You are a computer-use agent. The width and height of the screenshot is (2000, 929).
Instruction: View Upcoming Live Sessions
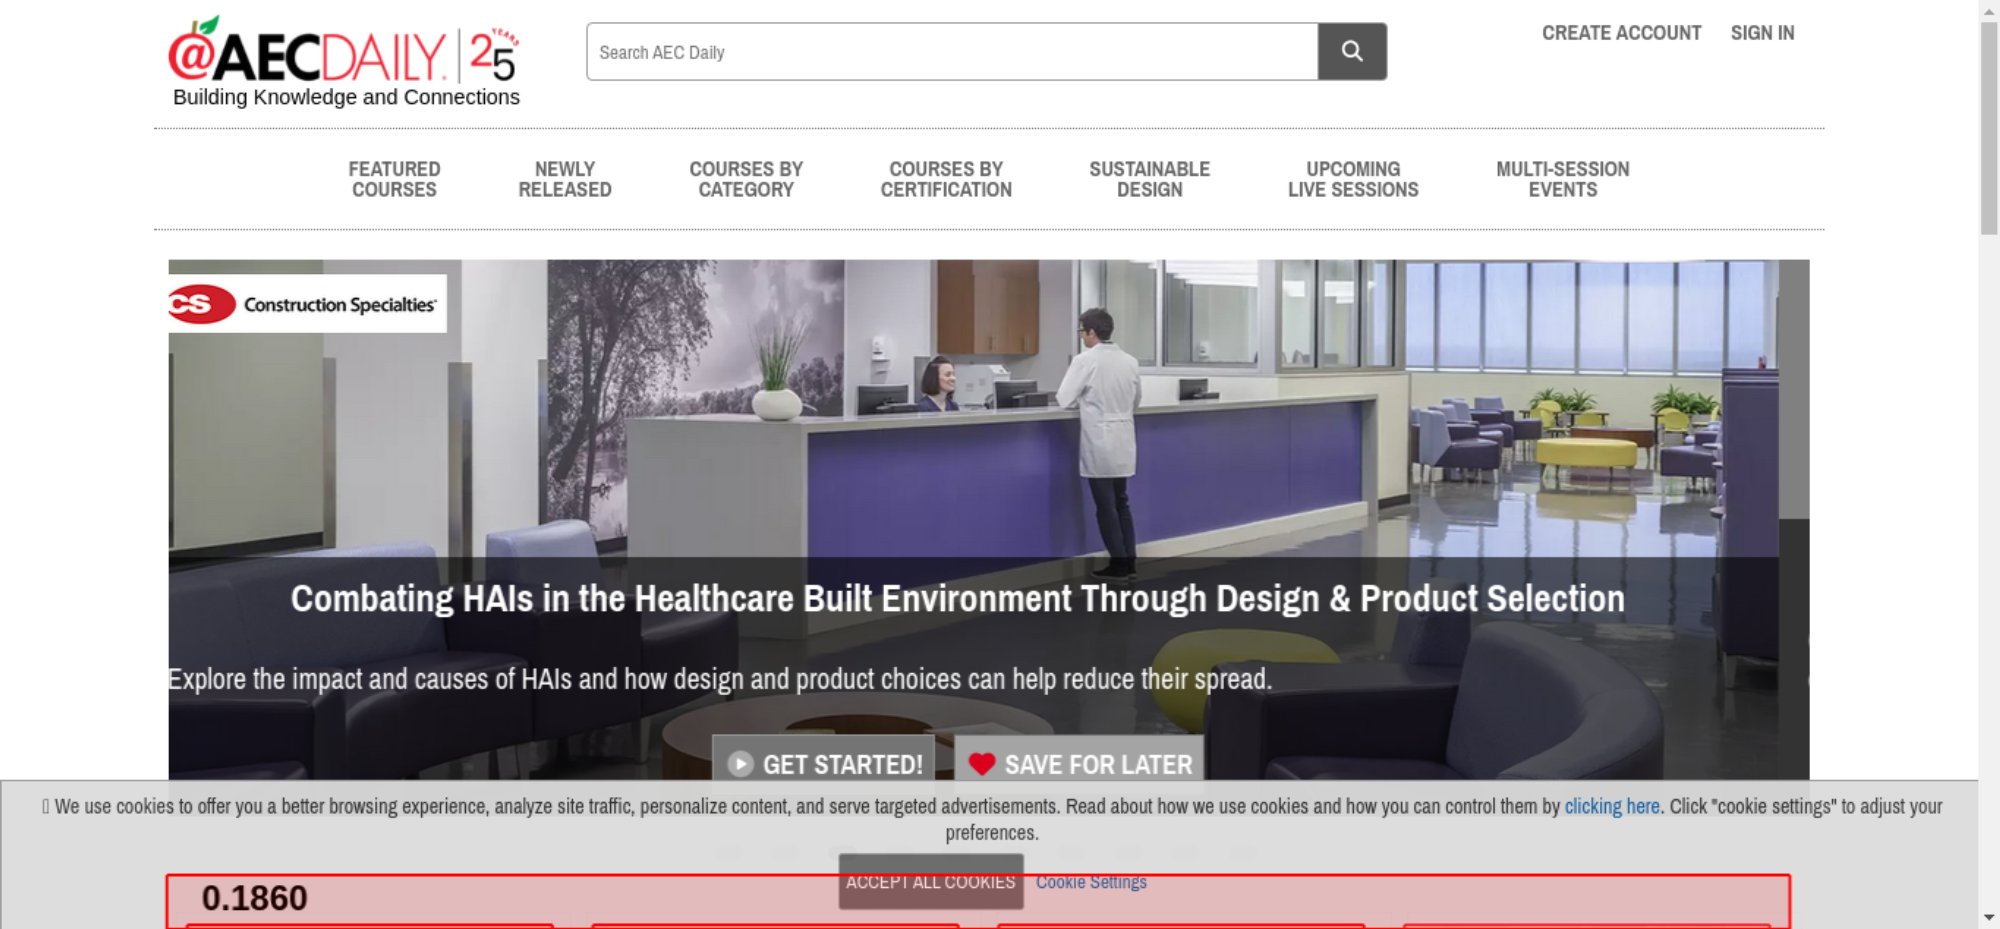click(x=1353, y=180)
